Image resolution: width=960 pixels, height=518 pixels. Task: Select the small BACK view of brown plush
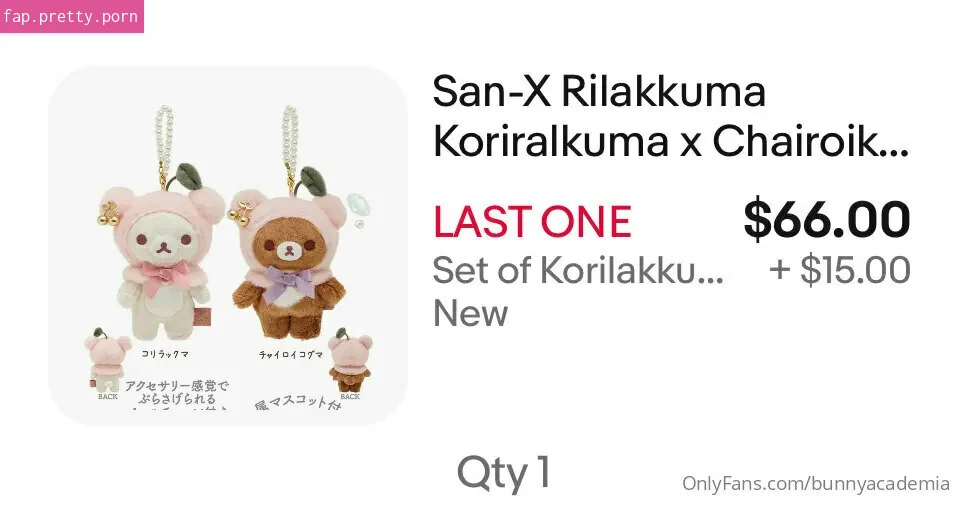[x=350, y=361]
